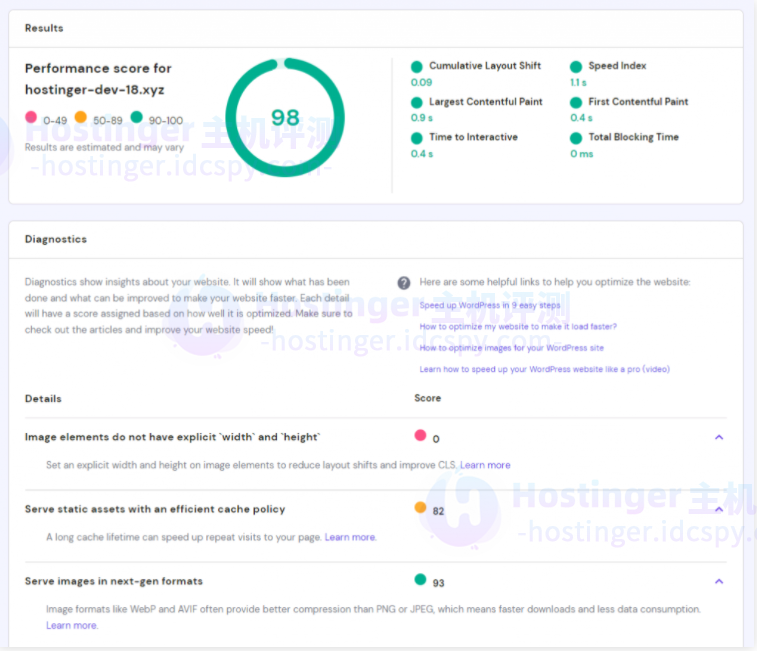Click the Total Blocking Time status dot
Screen dimensions: 757x651
(x=576, y=138)
